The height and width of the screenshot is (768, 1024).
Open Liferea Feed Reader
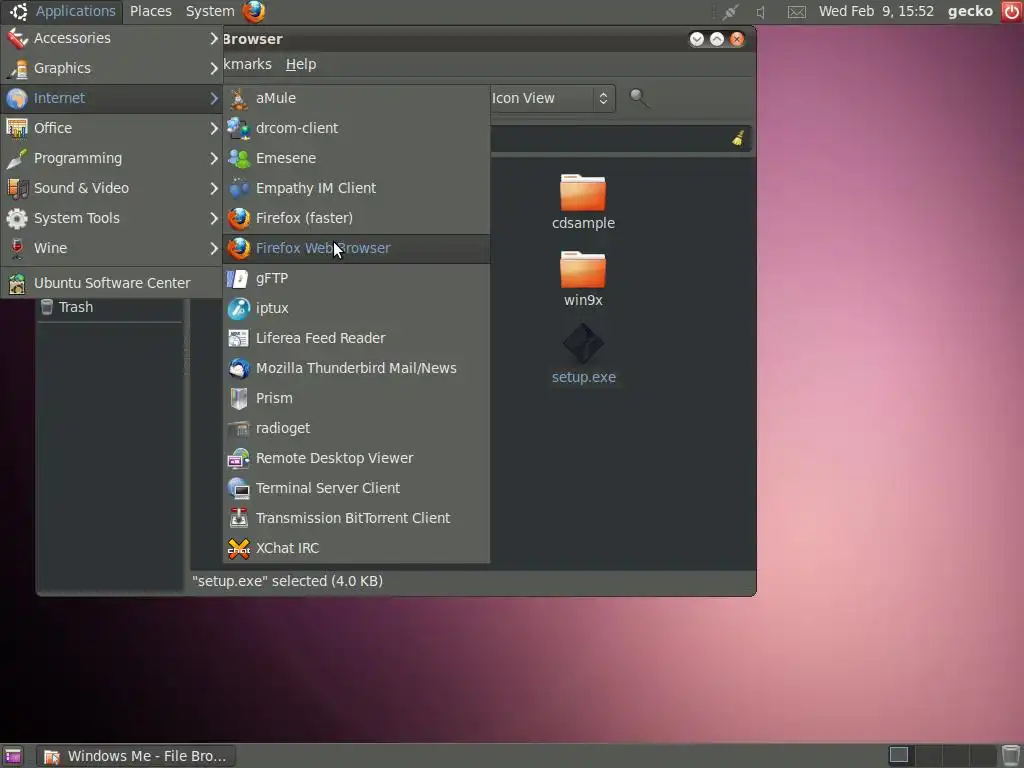click(x=356, y=338)
